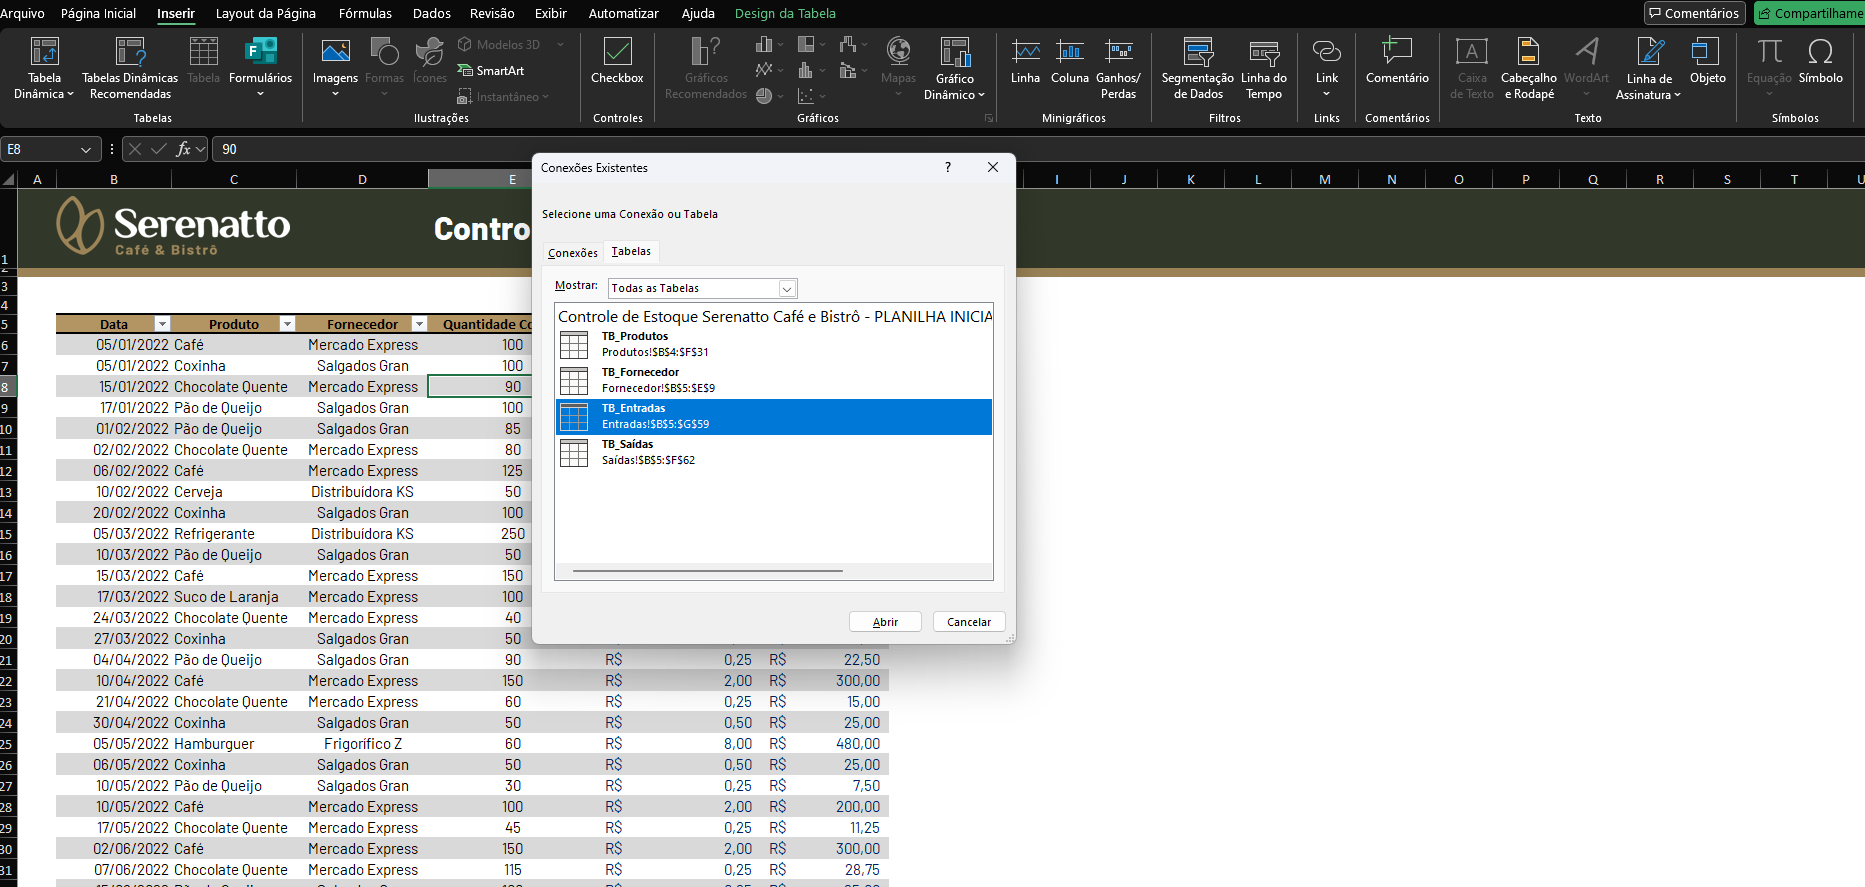The image size is (1865, 887).
Task: Click the horizontal scrollbar in table list
Action: pyautogui.click(x=708, y=571)
